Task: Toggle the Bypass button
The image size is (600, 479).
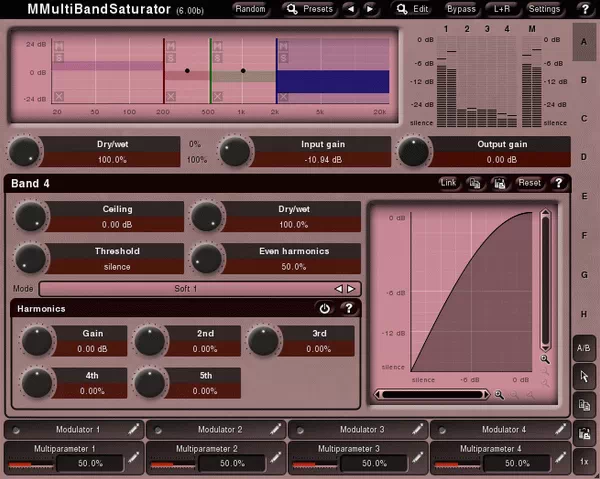Action: 461,9
